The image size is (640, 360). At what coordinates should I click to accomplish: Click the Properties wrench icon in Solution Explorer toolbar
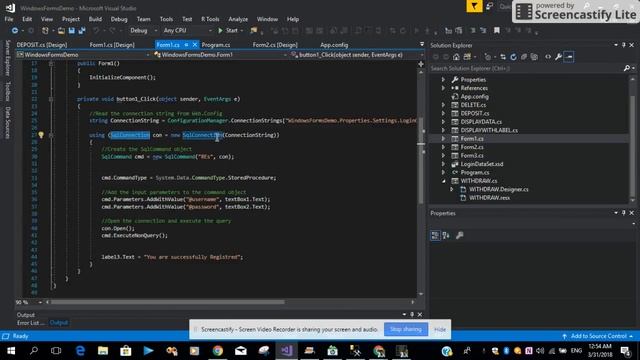point(558,57)
